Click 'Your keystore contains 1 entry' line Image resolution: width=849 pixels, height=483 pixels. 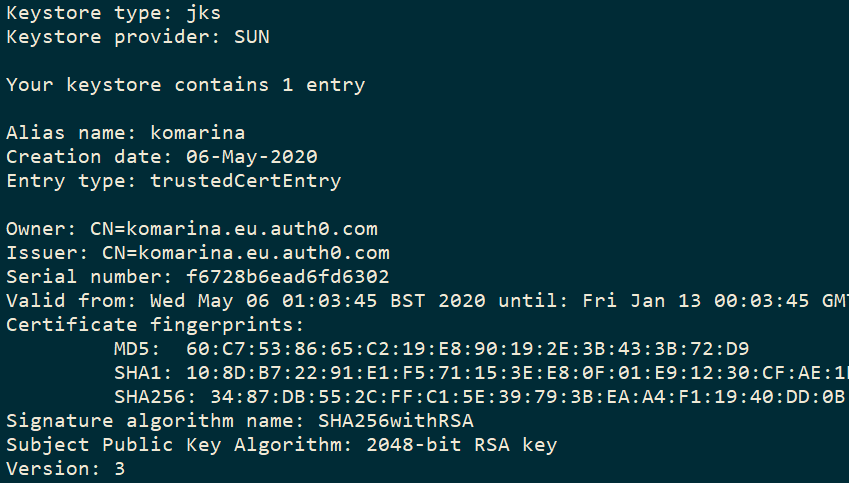tap(186, 85)
